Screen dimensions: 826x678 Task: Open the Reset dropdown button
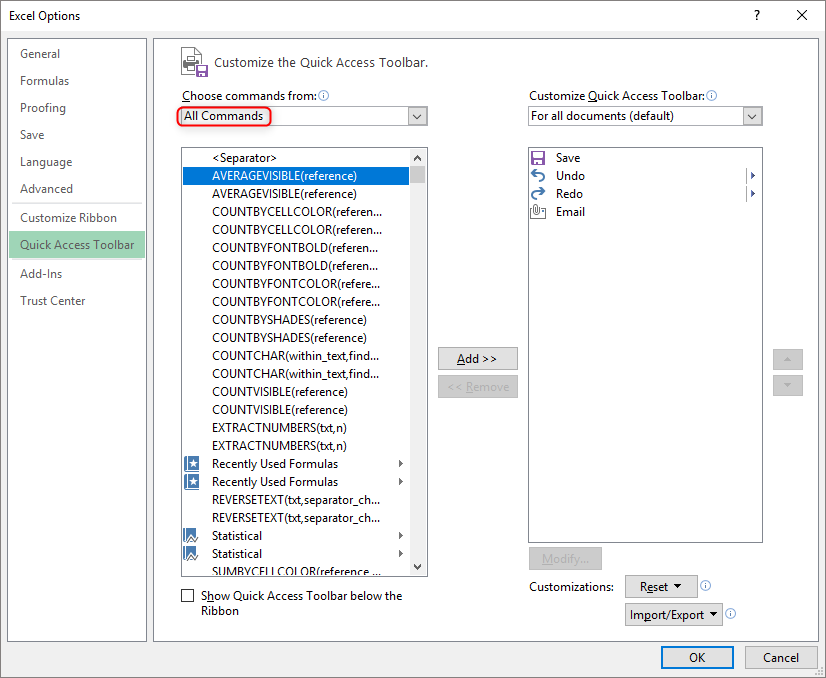click(x=661, y=586)
